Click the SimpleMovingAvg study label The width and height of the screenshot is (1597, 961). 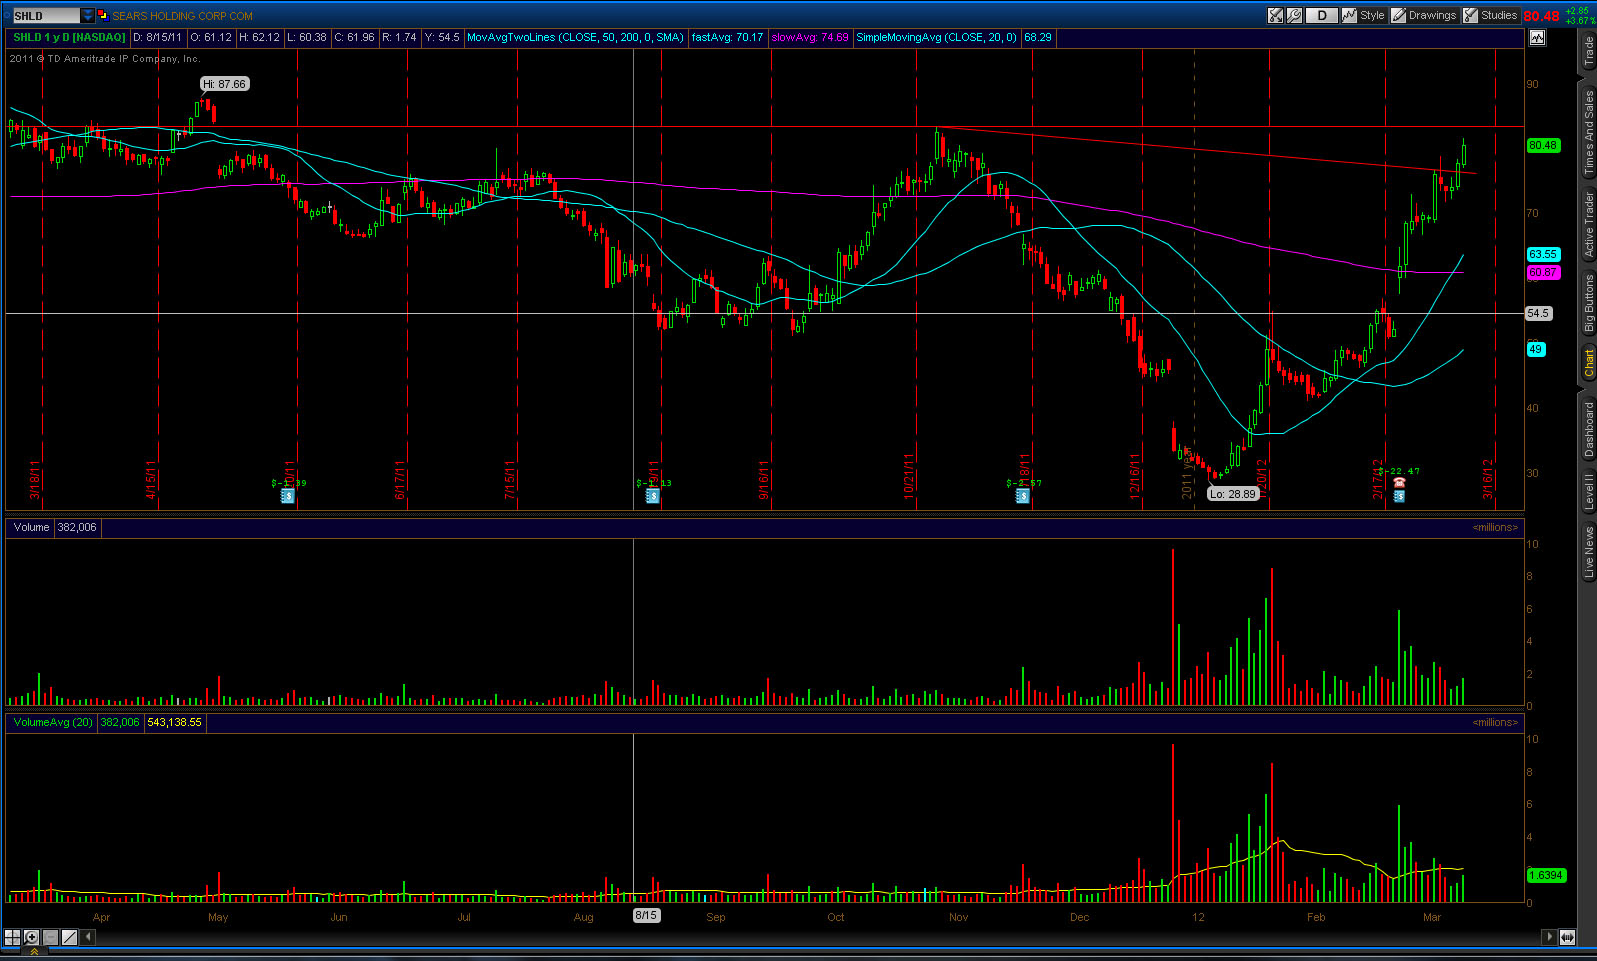pyautogui.click(x=936, y=37)
